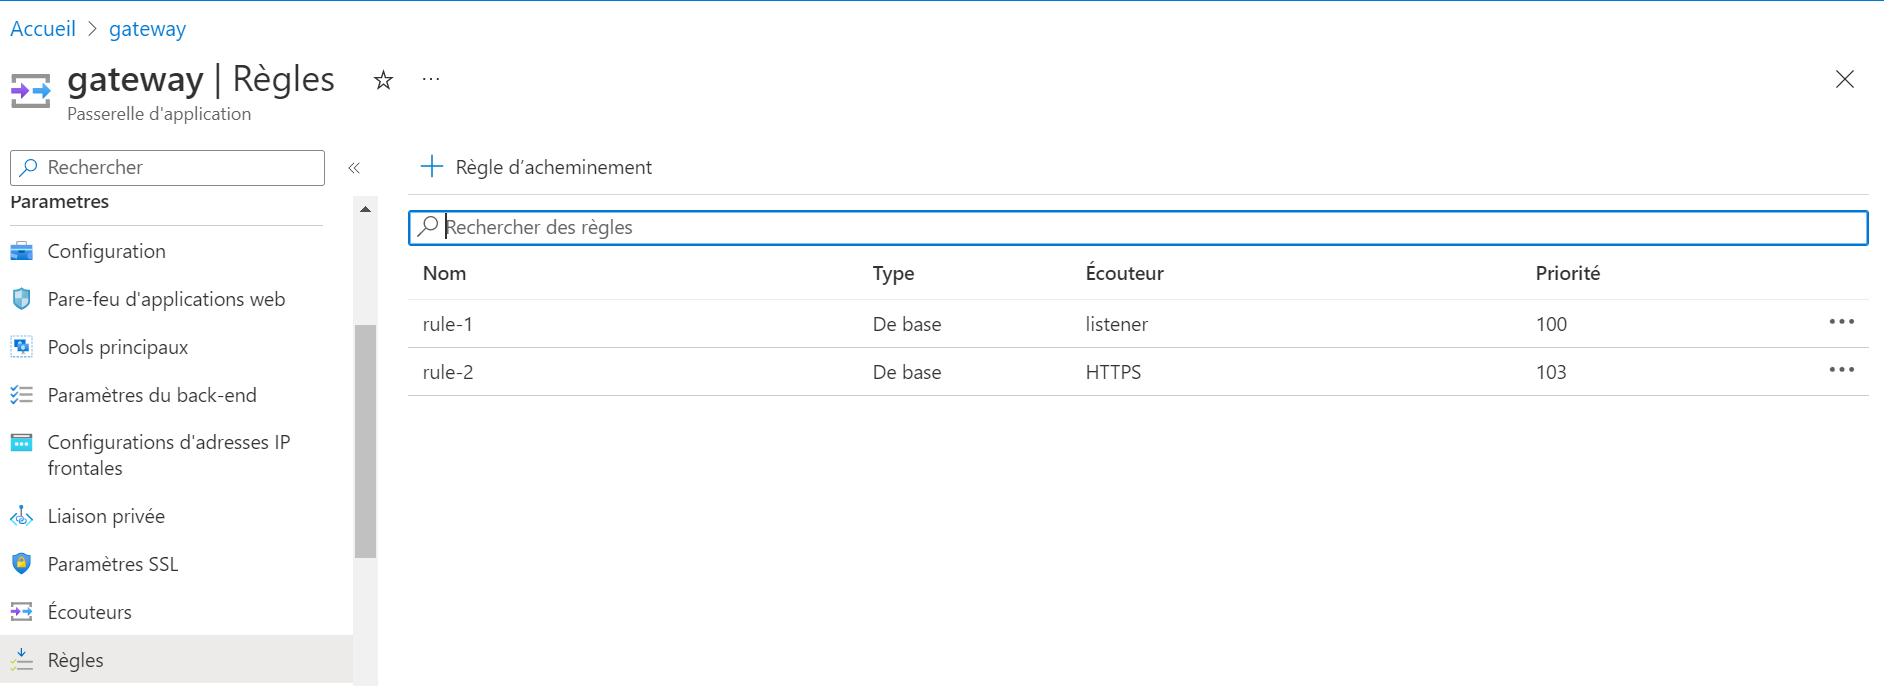The image size is (1884, 686).
Task: Click the Paramètres du back-end icon
Action: pyautogui.click(x=21, y=395)
